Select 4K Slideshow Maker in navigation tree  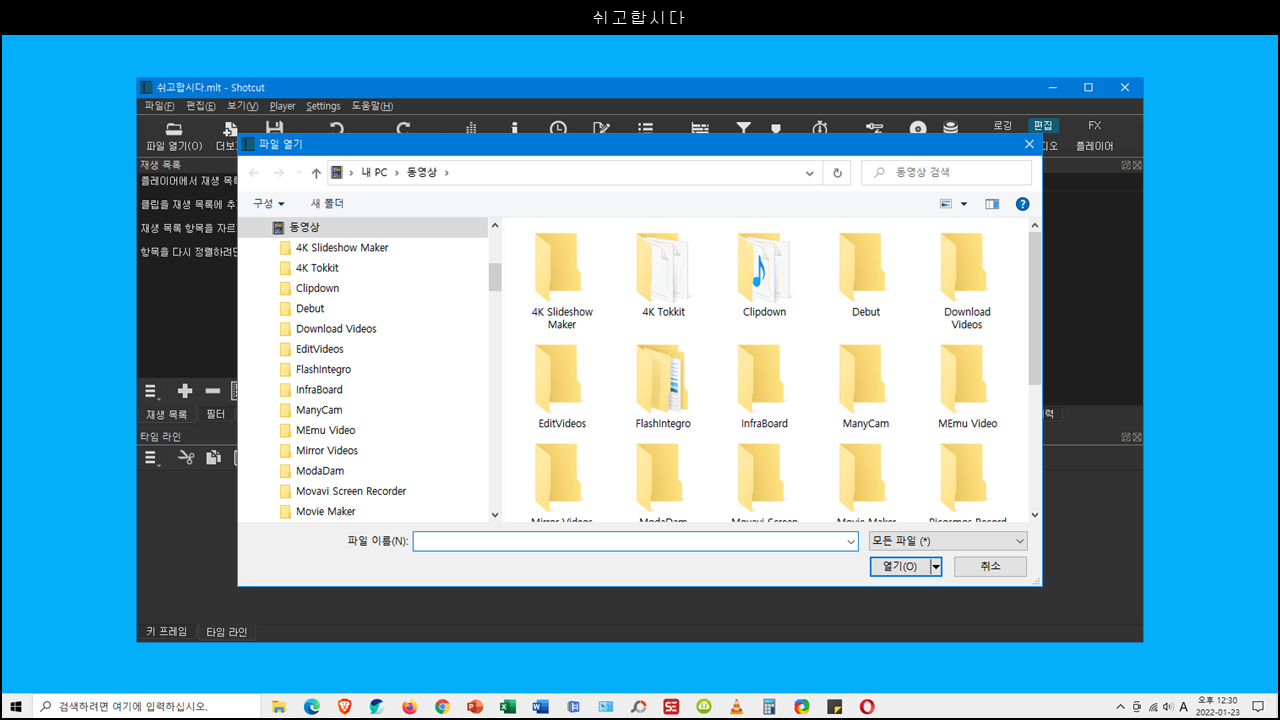pos(342,247)
